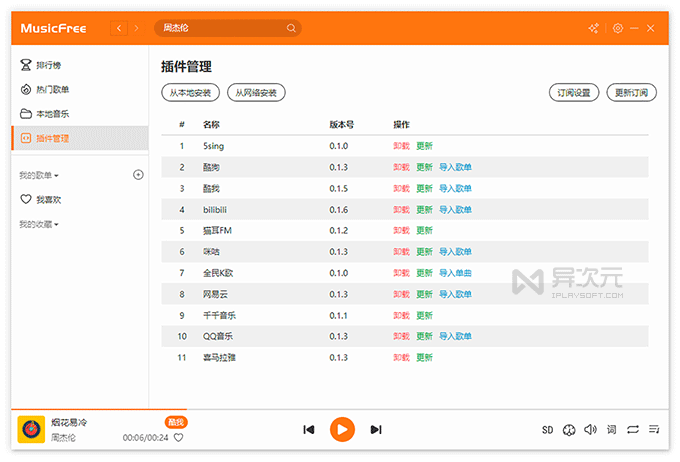The image size is (680, 462).
Task: Open settings gear in the title bar
Action: click(618, 28)
